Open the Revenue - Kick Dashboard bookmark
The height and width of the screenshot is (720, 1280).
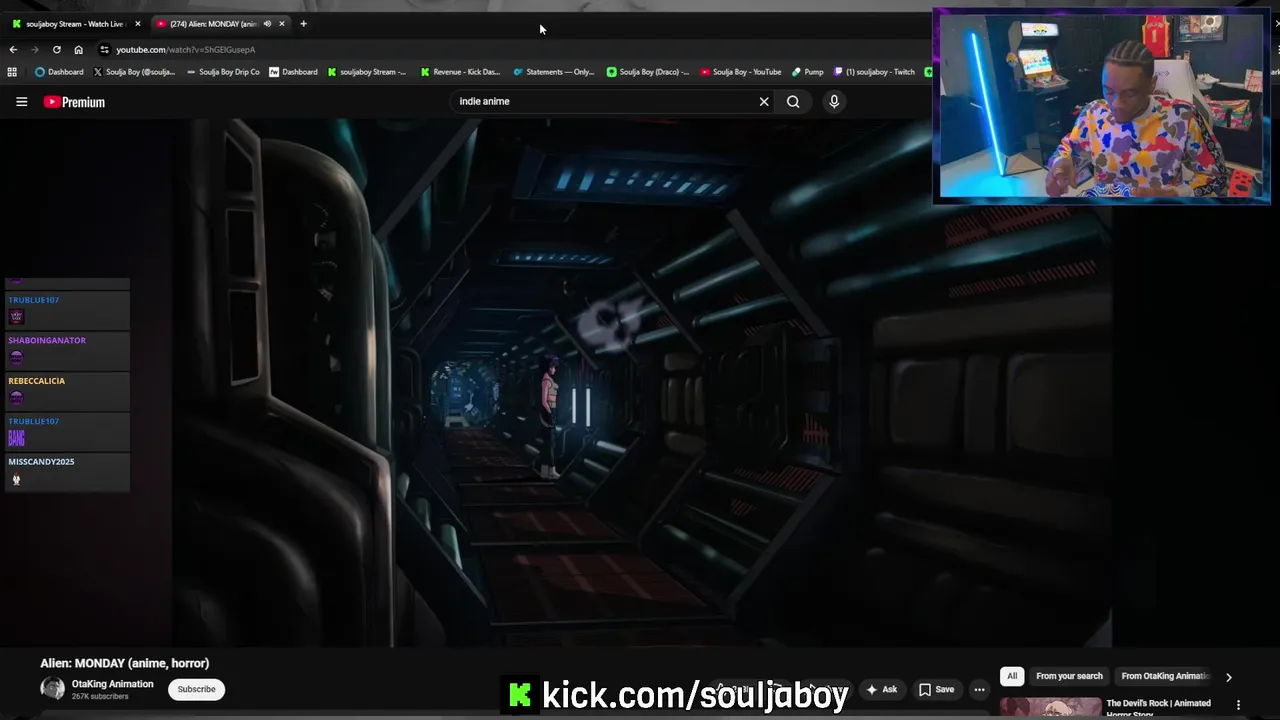point(460,72)
